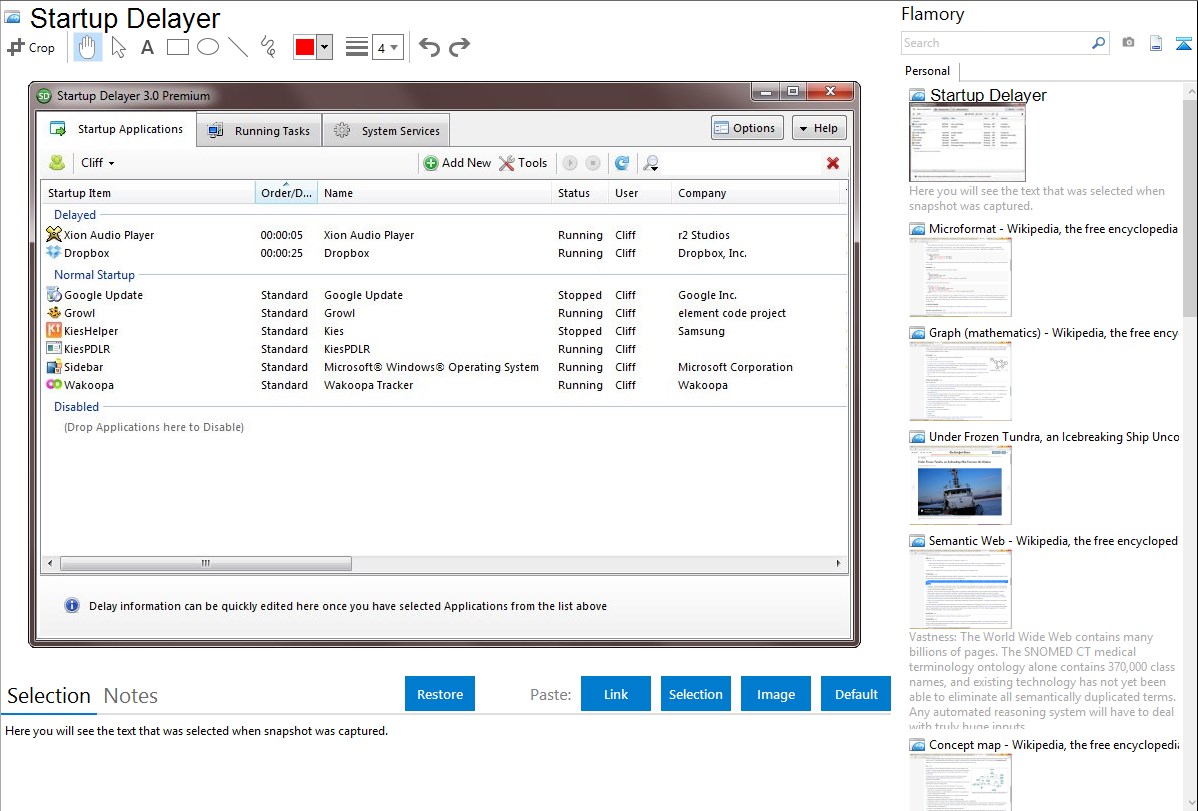This screenshot has height=811, width=1198.
Task: Switch to the Notes tab
Action: click(131, 696)
